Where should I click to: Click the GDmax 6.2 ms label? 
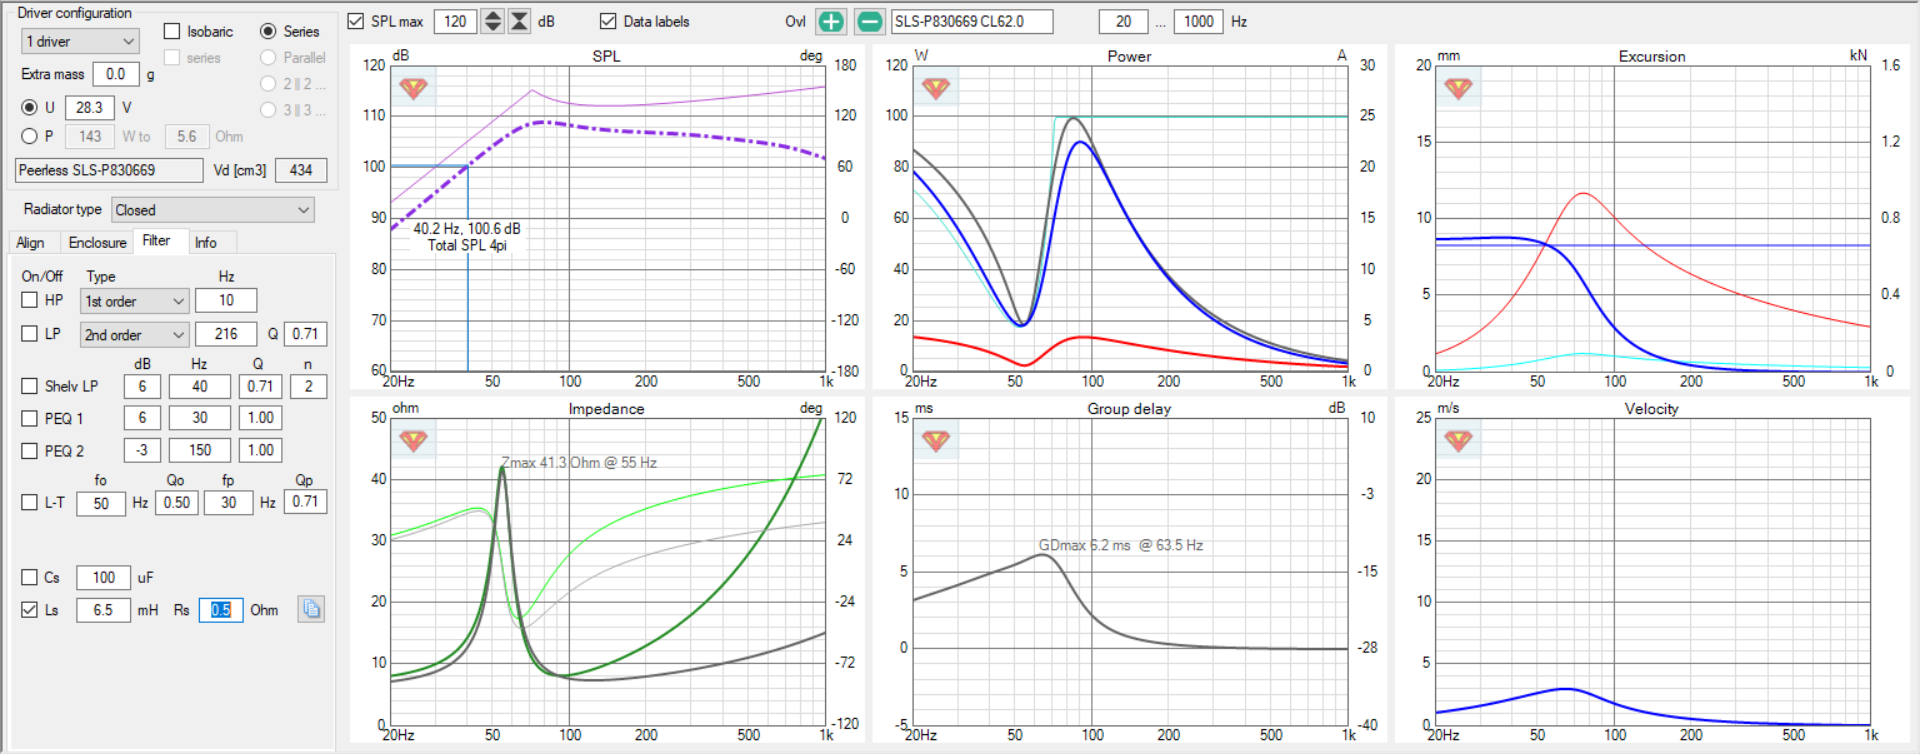(x=1121, y=545)
